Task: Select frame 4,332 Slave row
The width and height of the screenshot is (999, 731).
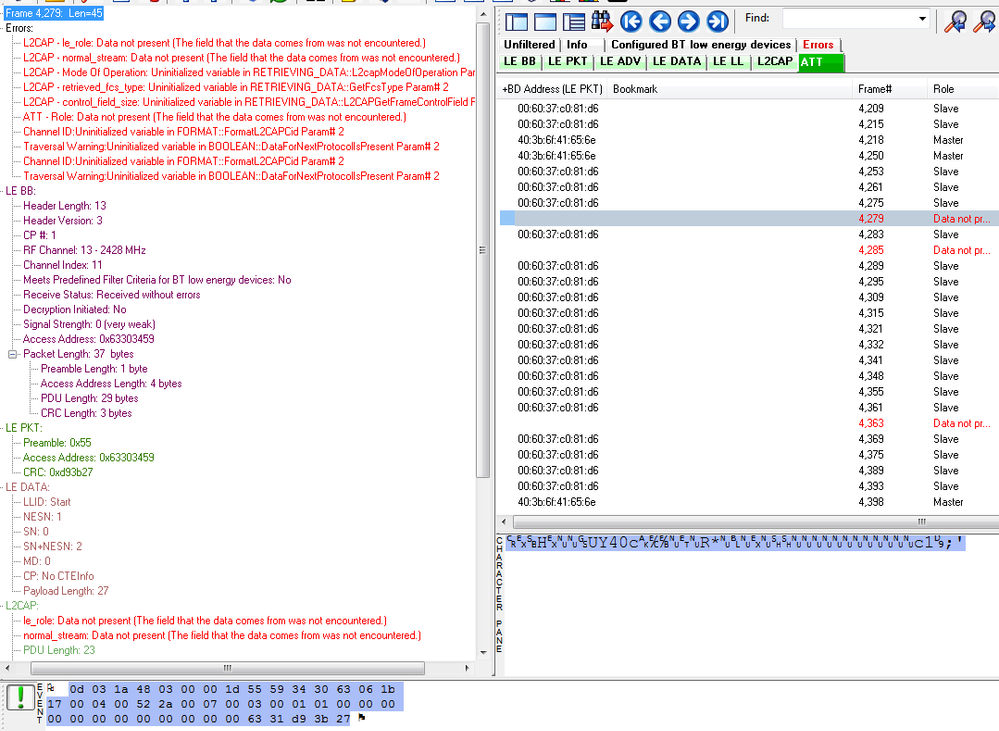Action: point(749,345)
